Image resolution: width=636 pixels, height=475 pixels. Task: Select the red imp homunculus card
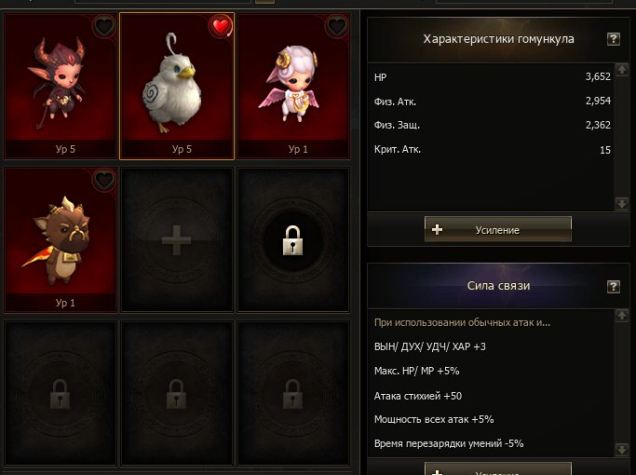pos(60,86)
